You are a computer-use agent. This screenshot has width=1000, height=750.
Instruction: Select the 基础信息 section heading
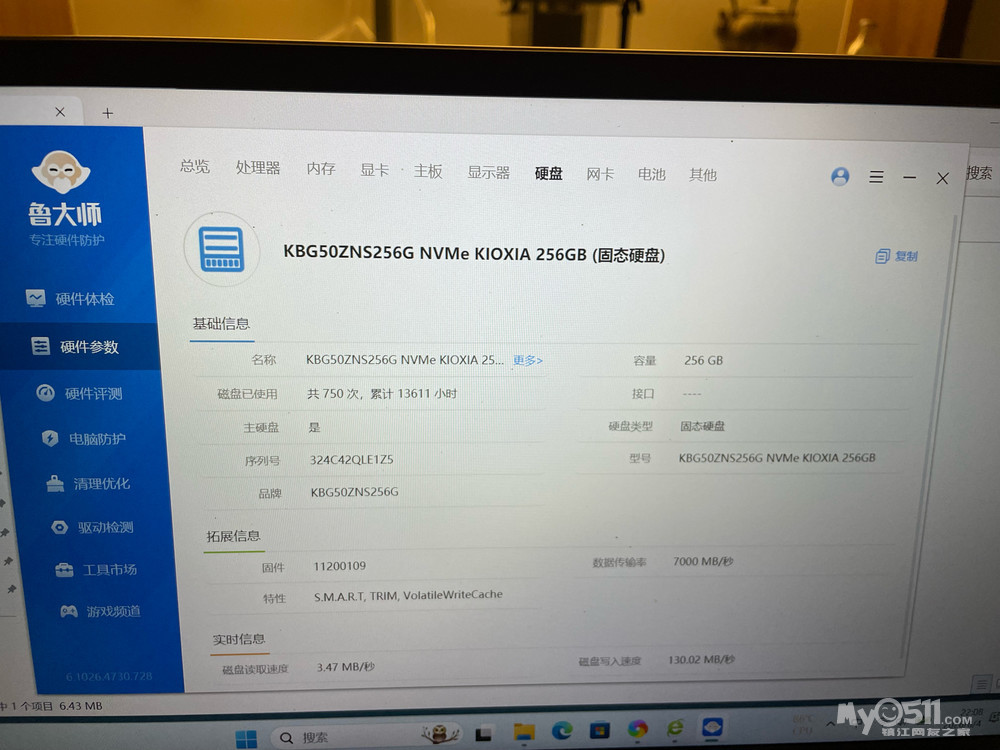pos(221,324)
